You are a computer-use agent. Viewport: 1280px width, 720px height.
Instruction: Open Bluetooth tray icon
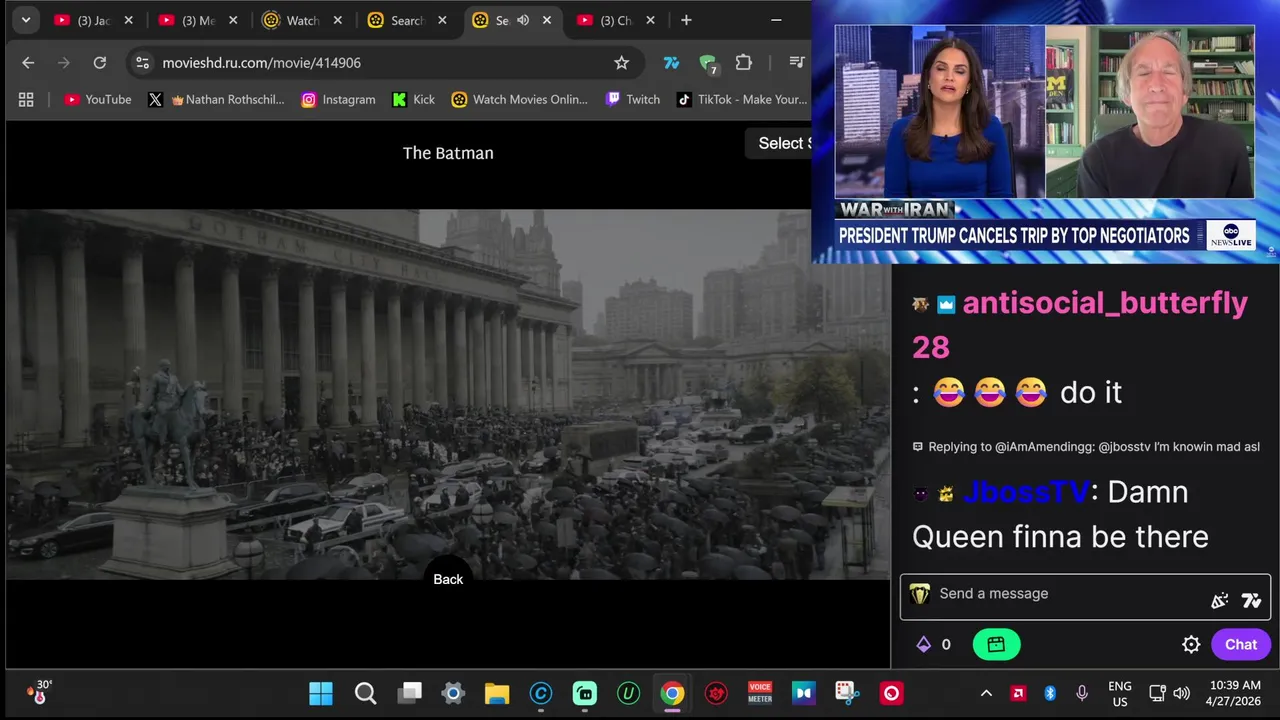pyautogui.click(x=1050, y=693)
